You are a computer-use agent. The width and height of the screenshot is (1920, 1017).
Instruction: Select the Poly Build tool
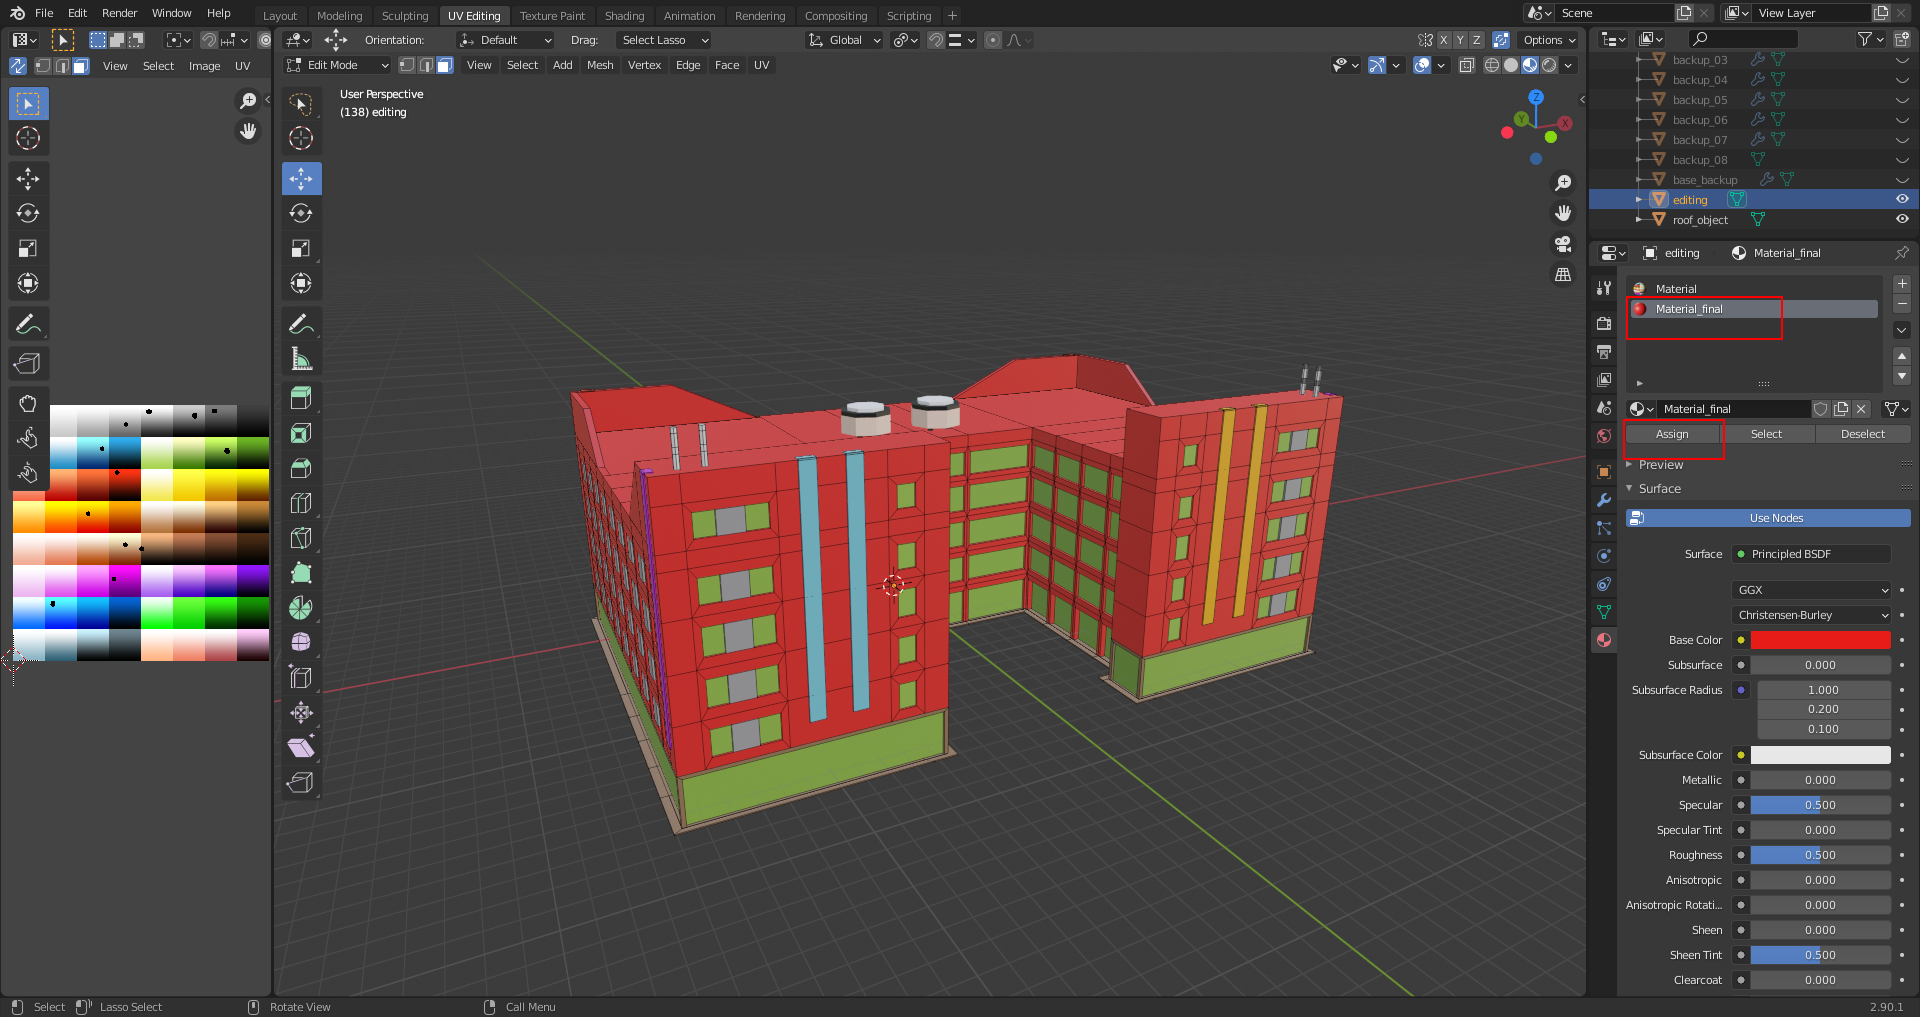[301, 573]
